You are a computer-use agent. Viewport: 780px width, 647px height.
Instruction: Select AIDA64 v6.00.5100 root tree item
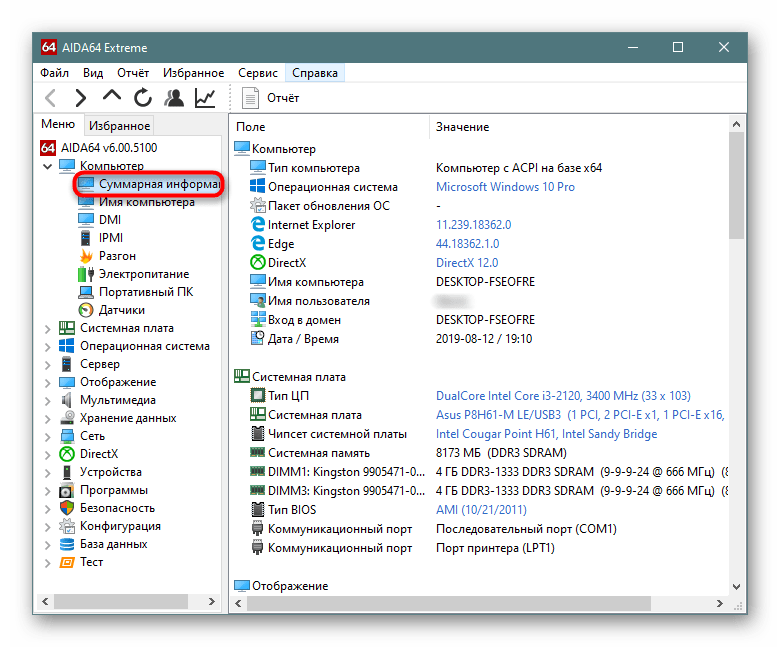[x=99, y=148]
